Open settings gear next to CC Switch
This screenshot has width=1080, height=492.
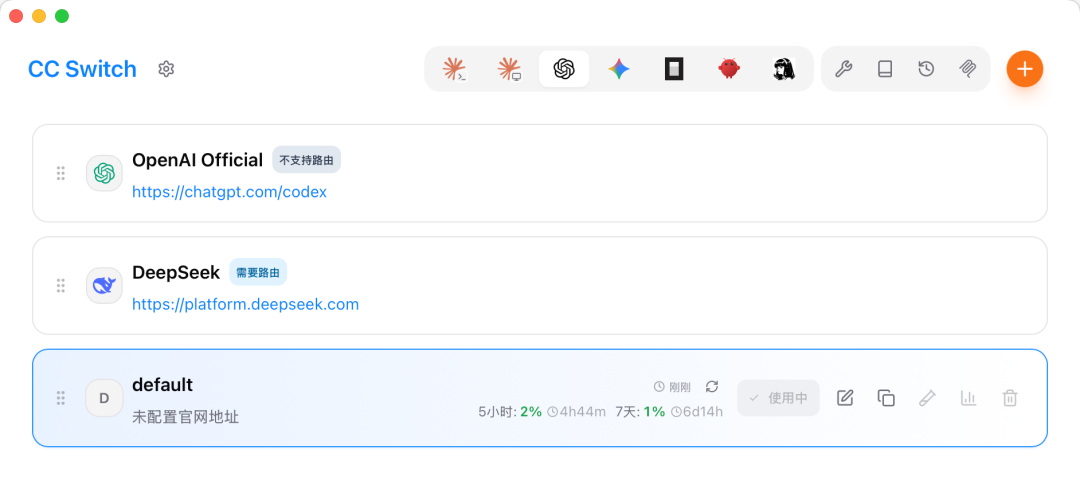click(x=166, y=69)
